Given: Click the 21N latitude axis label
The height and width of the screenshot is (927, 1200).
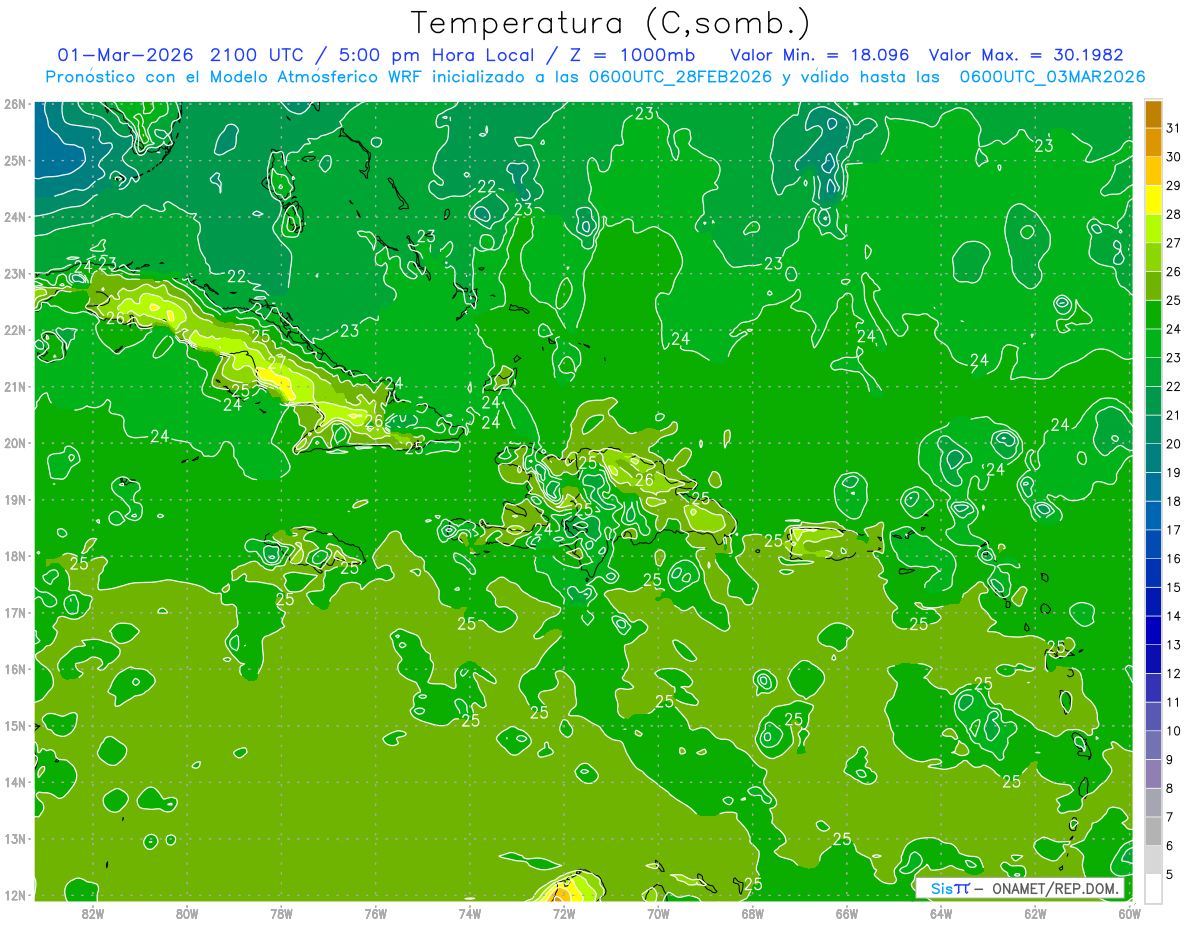Looking at the screenshot, I should pos(15,386).
